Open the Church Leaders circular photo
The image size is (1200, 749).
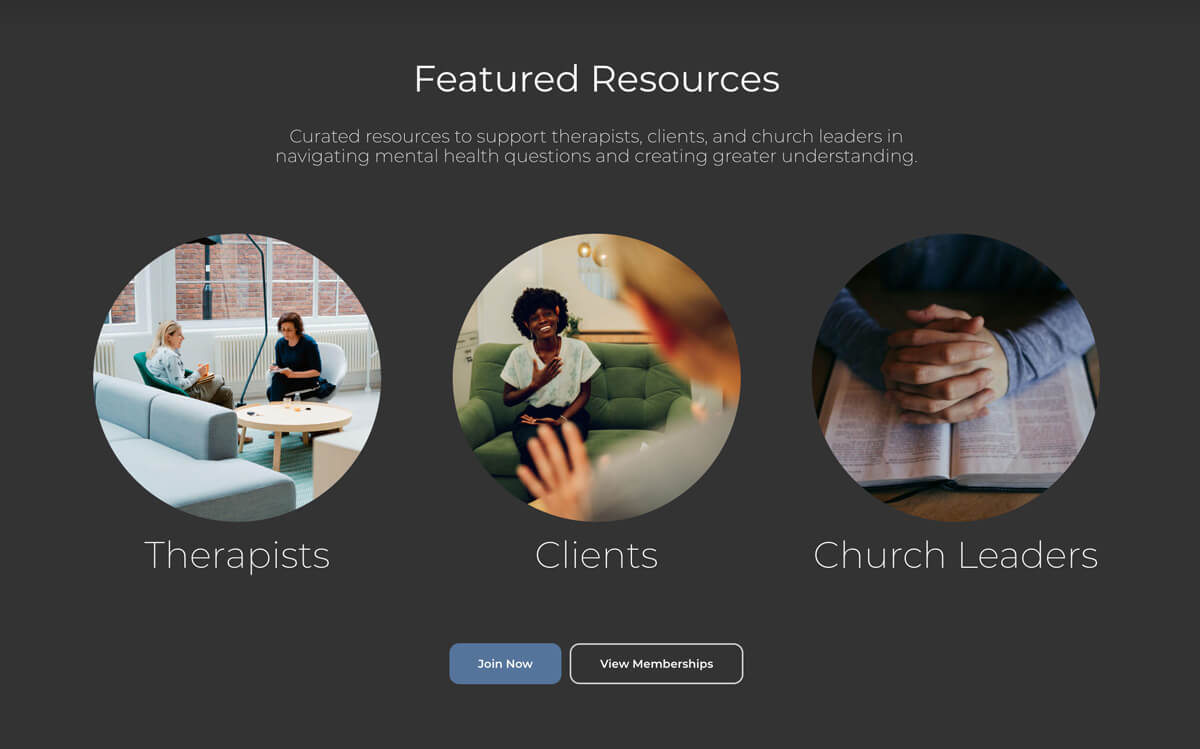(x=956, y=378)
